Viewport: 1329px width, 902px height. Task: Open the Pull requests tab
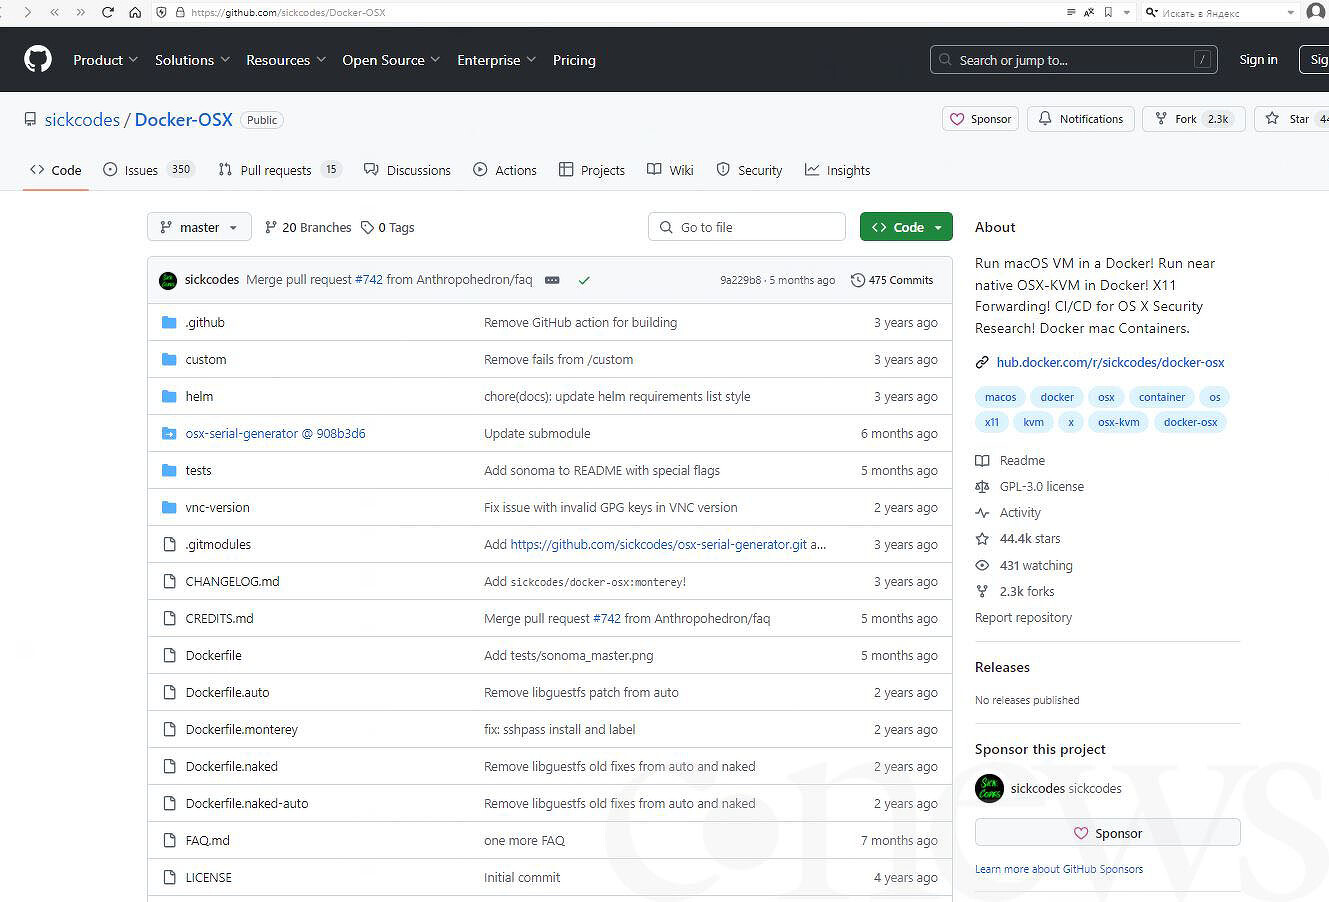coord(280,170)
